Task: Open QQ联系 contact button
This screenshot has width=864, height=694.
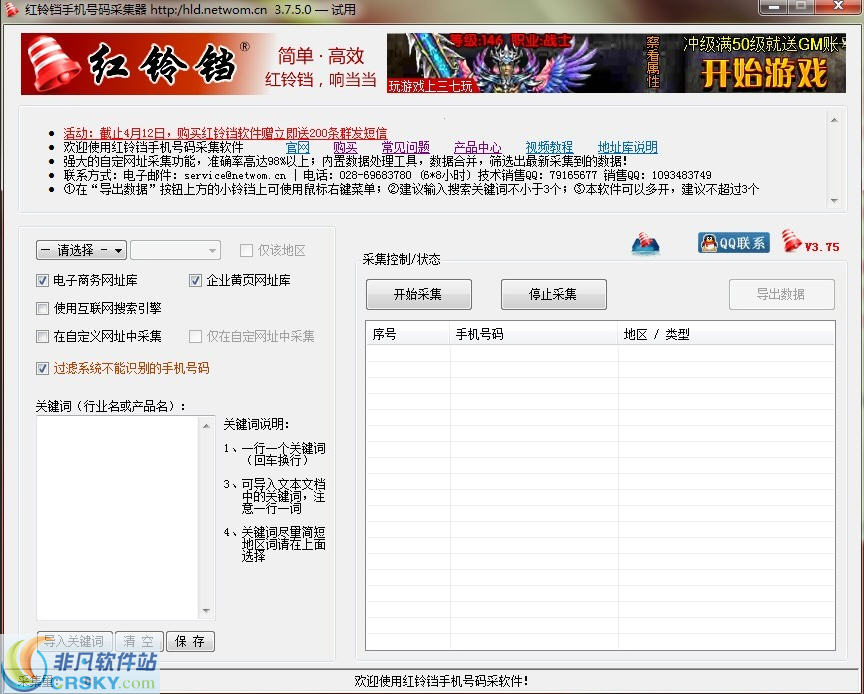Action: 733,243
